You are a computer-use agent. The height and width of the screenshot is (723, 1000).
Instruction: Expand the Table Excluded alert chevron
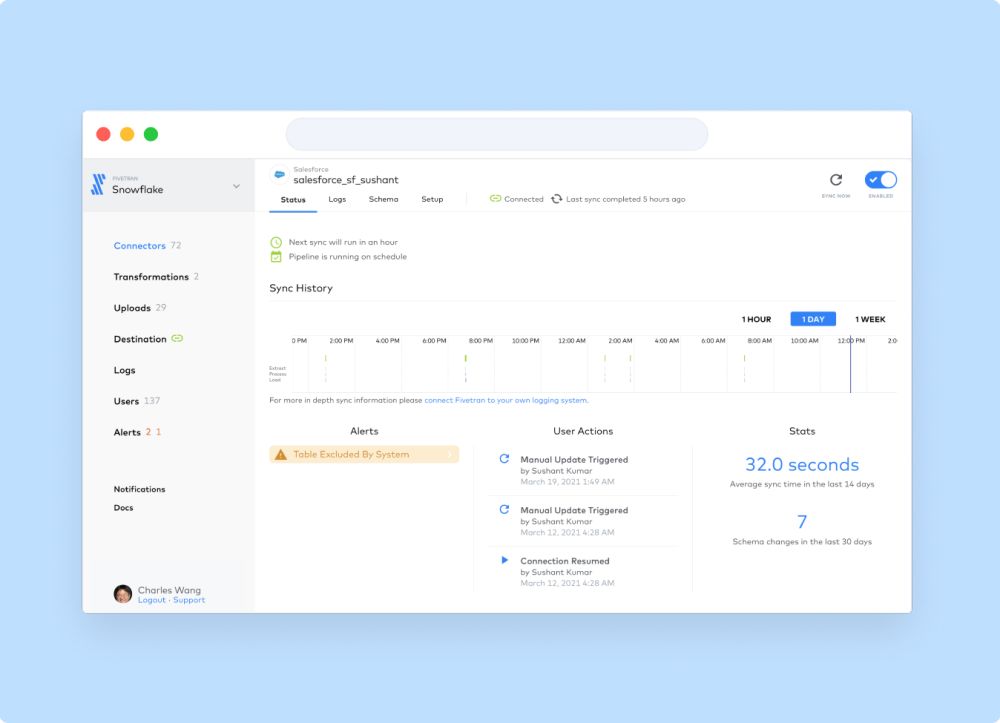coord(450,454)
